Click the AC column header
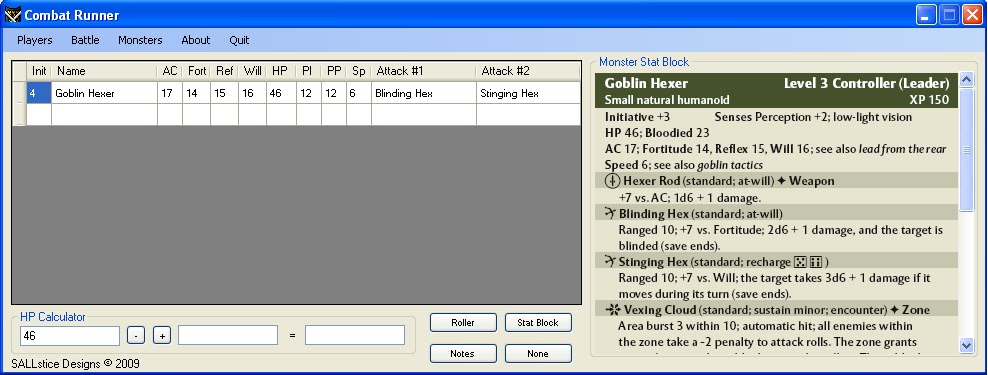988x375 pixels. point(169,71)
